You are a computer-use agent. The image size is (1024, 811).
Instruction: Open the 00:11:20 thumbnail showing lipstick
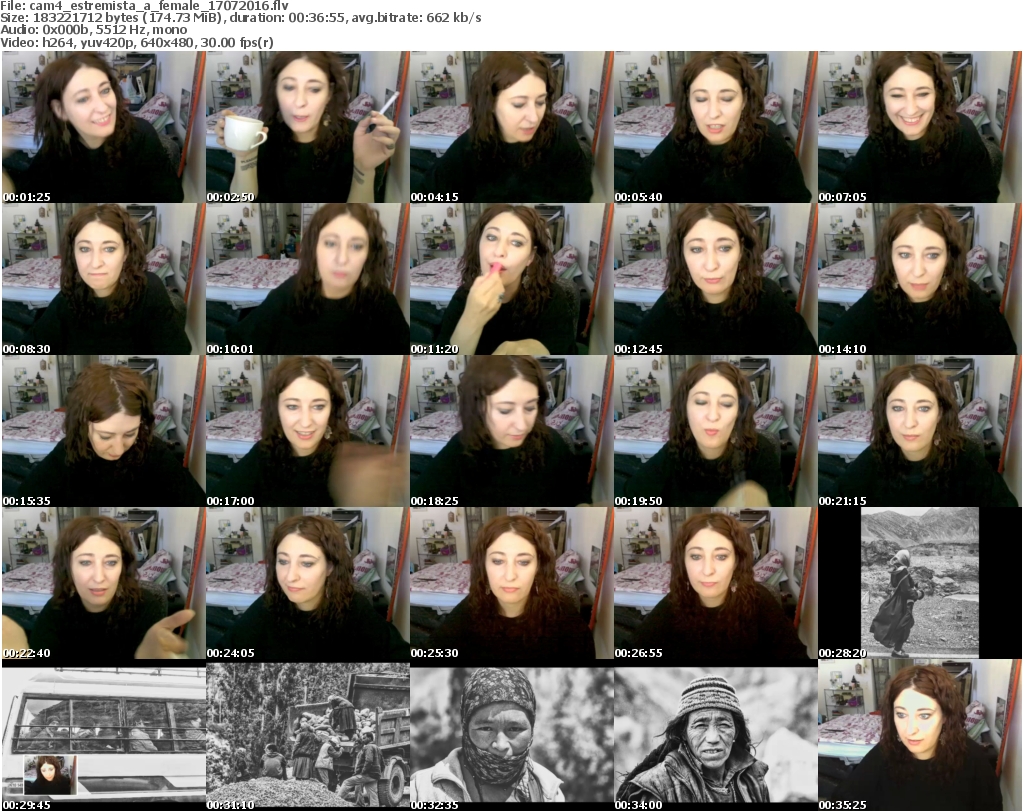511,279
